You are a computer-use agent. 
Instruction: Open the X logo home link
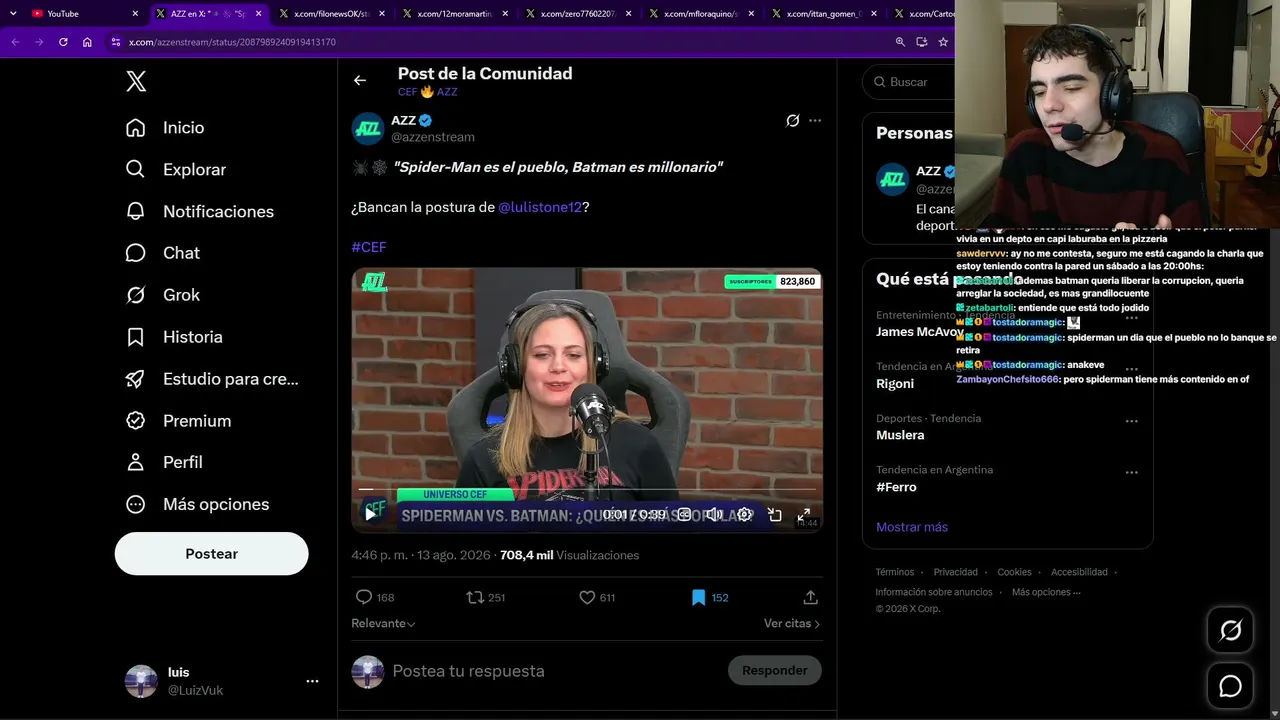(136, 82)
